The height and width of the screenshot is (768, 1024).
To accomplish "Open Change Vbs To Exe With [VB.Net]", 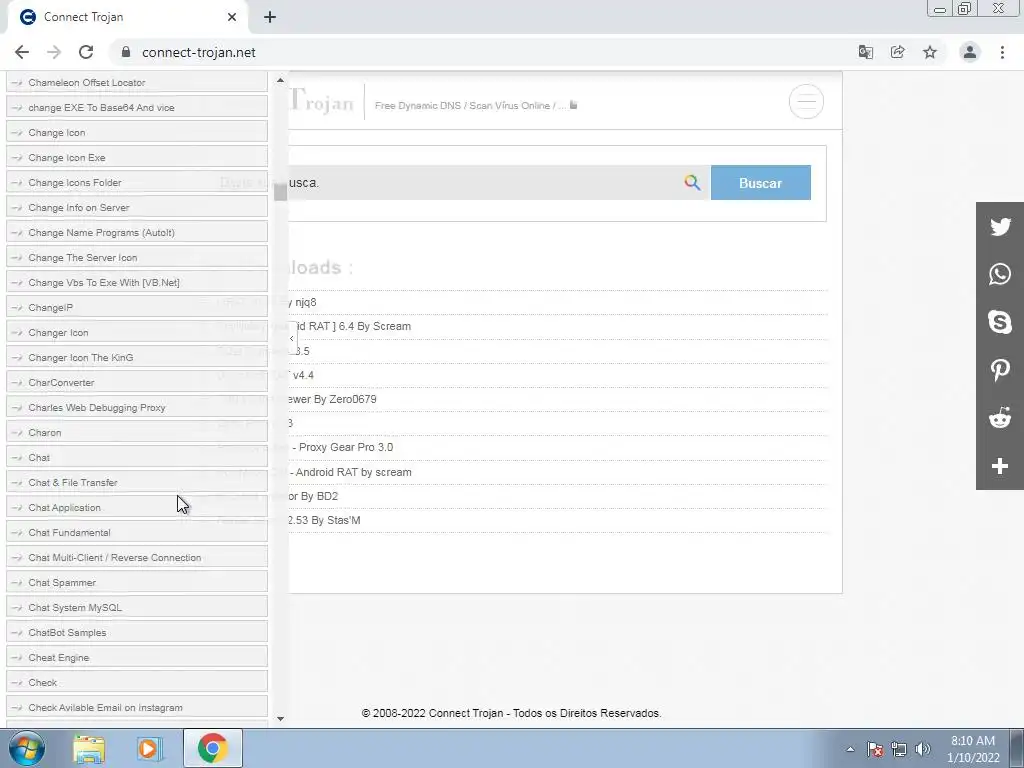I will pyautogui.click(x=136, y=282).
